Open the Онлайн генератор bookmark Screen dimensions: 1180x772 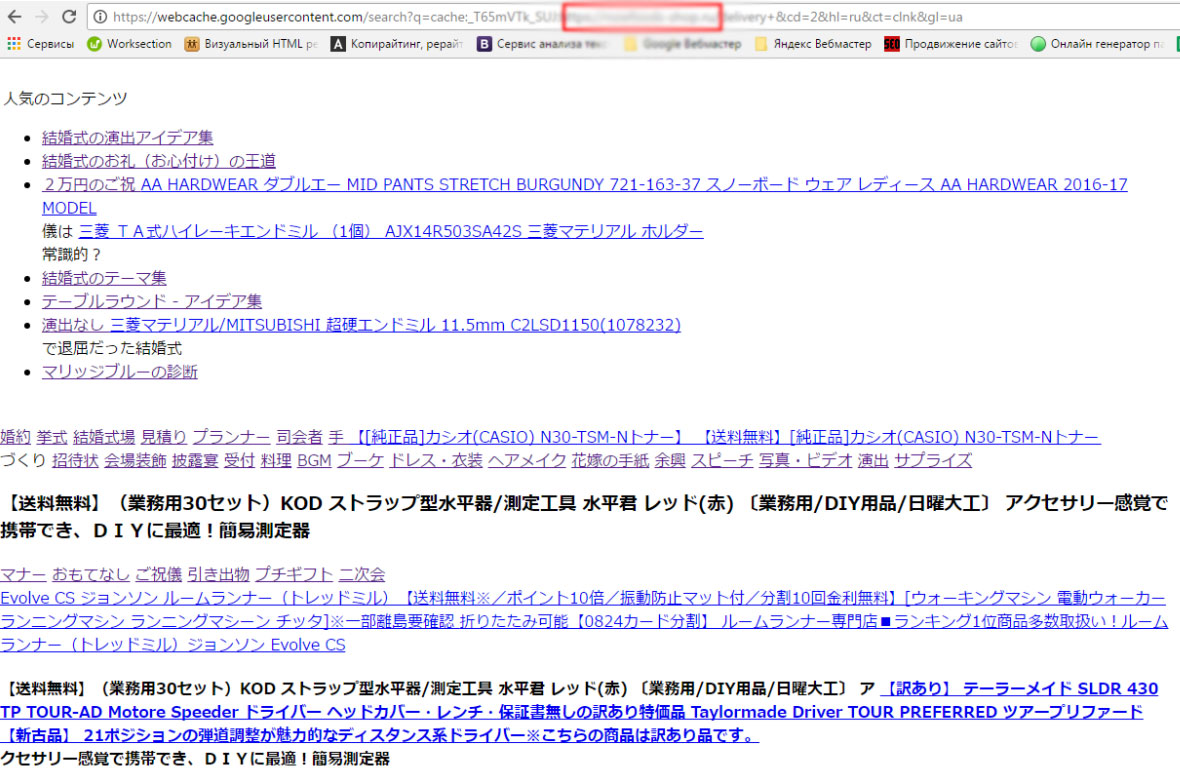pyautogui.click(x=1097, y=44)
